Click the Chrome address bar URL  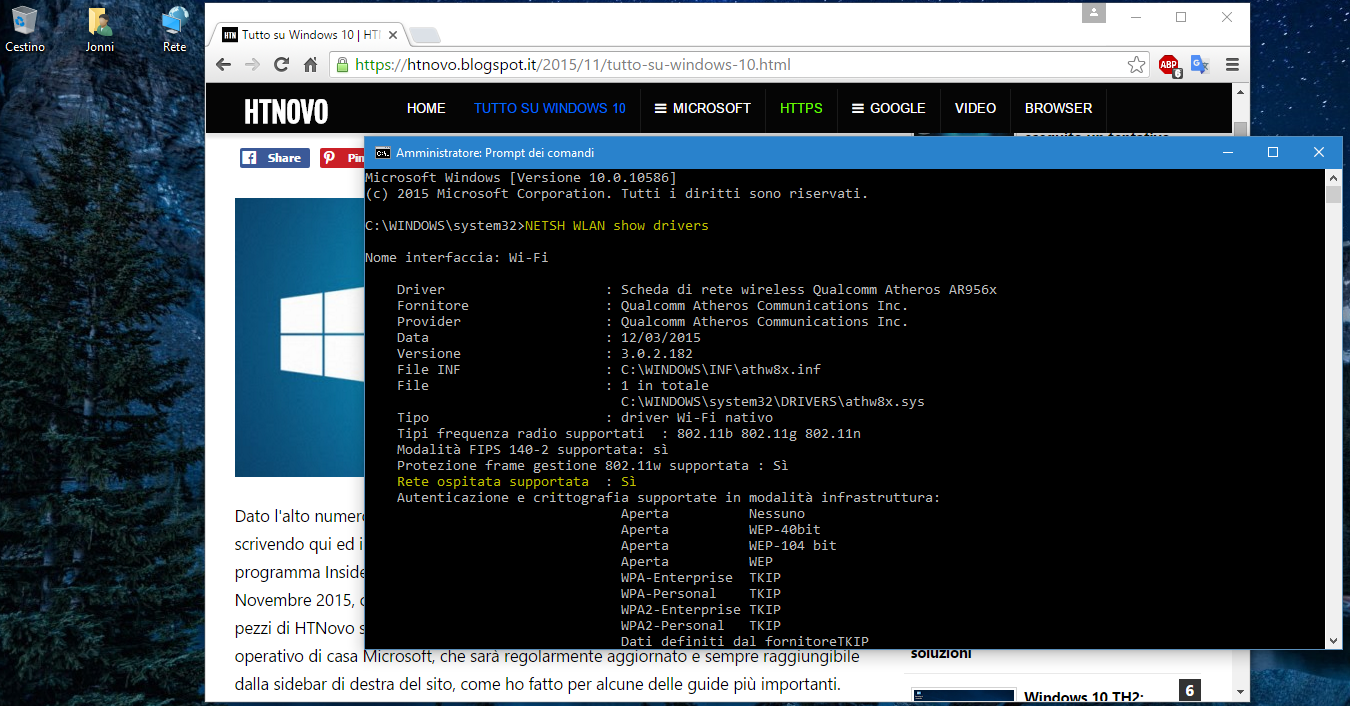[572, 65]
